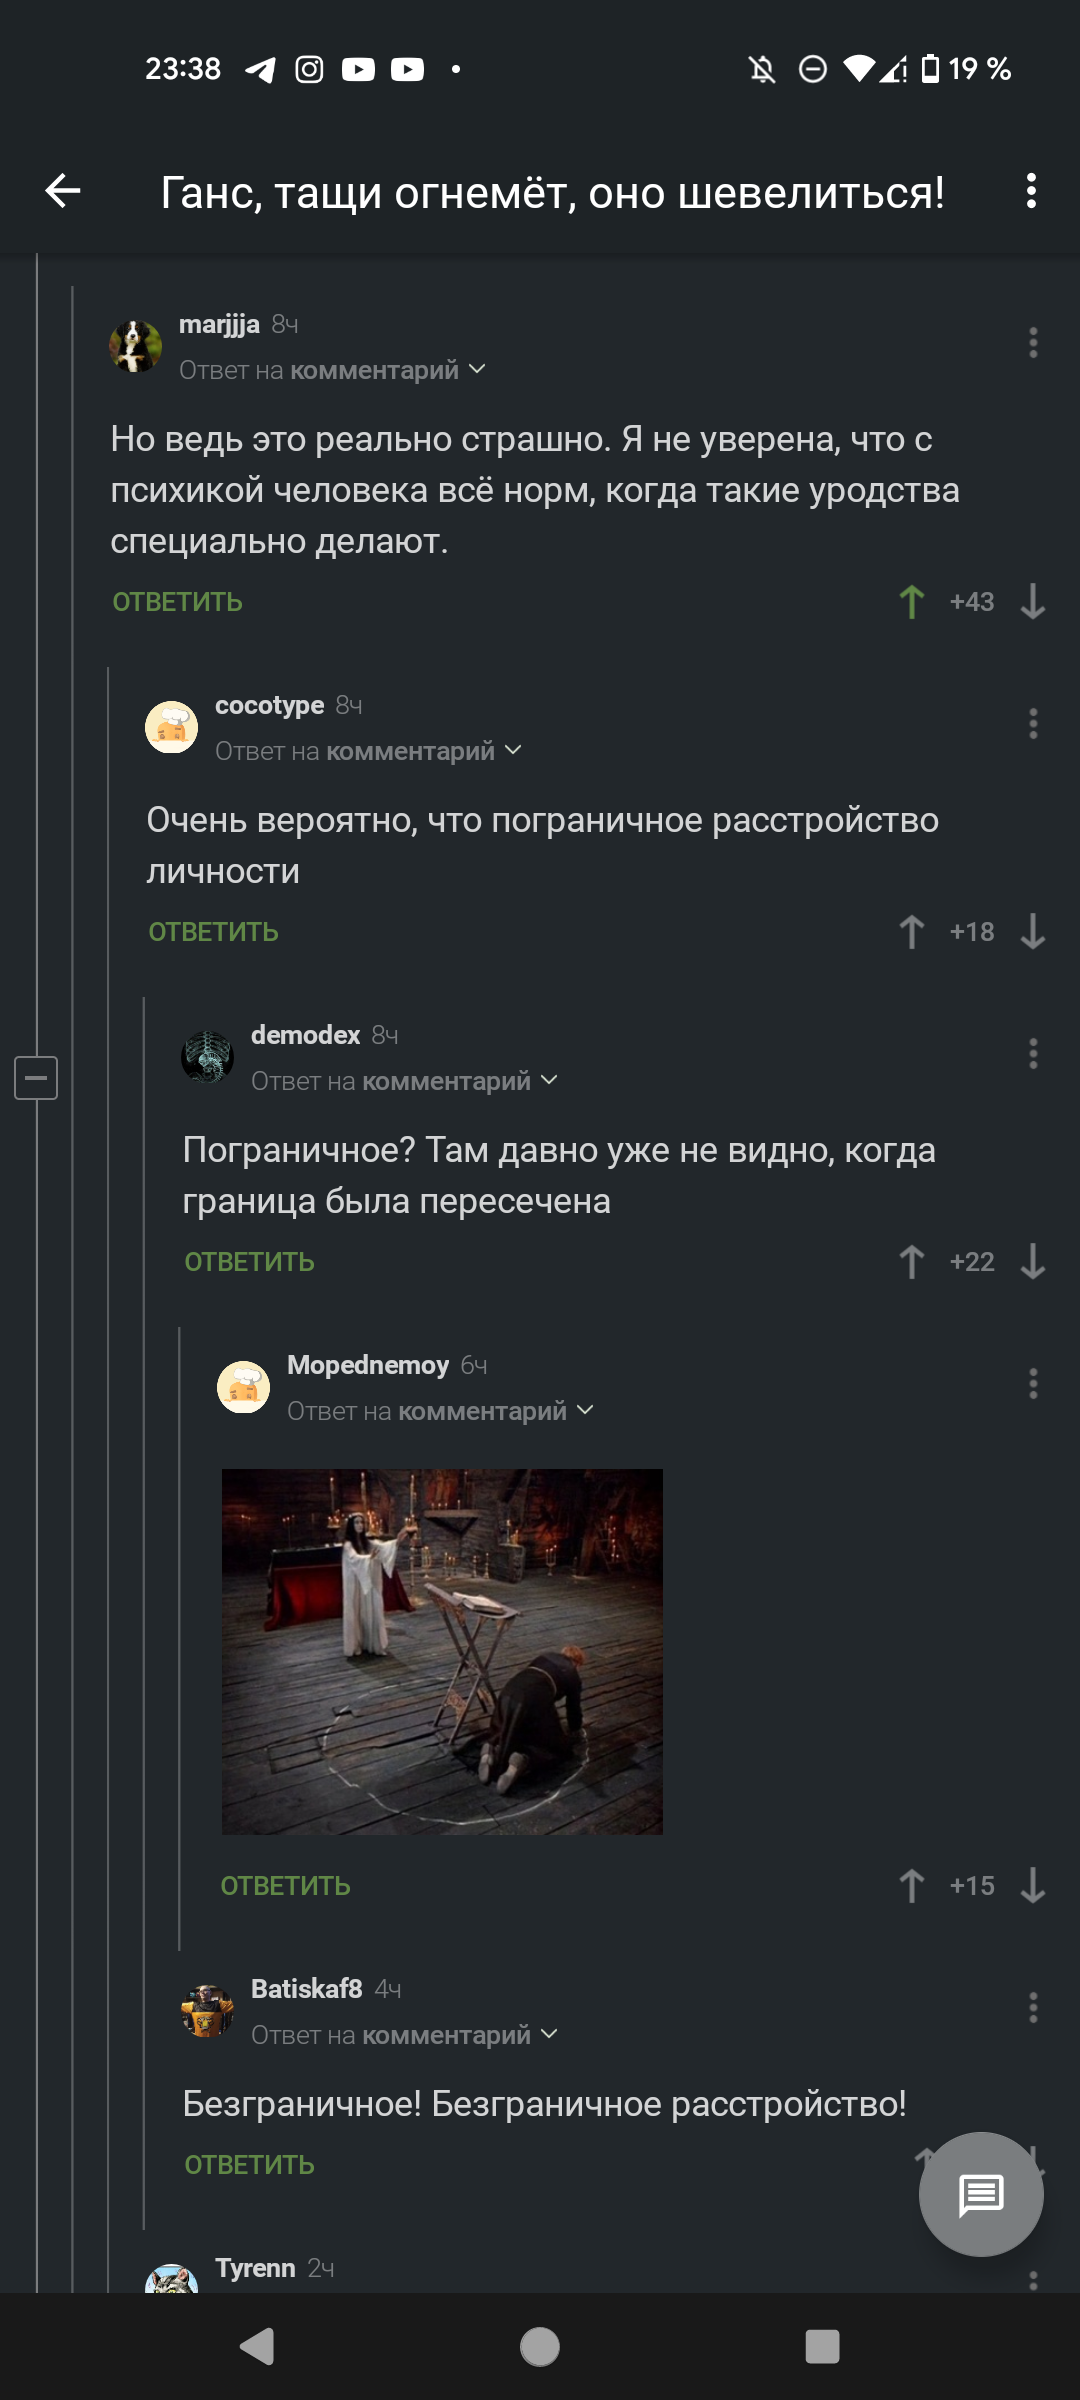Screen dimensions: 1080x2400
Task: Expand parent comment above Mopednemoy's reply
Action: 441,1411
